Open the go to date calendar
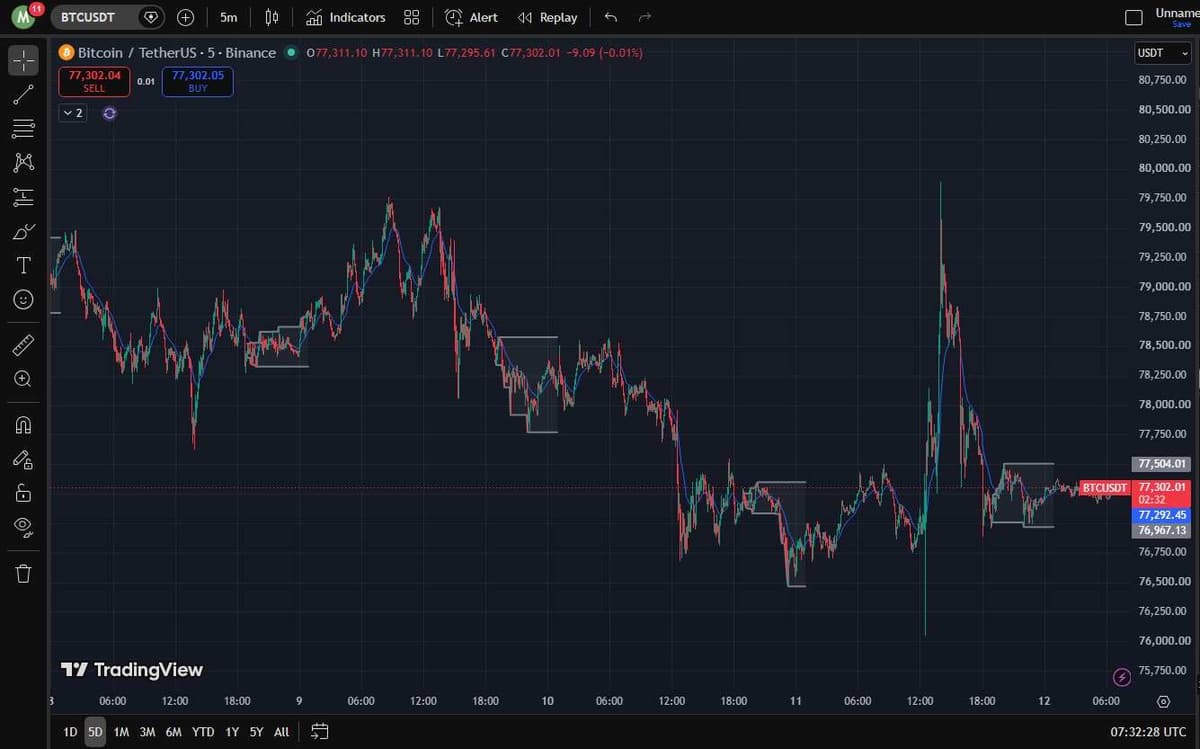Viewport: 1200px width, 749px height. pos(320,732)
